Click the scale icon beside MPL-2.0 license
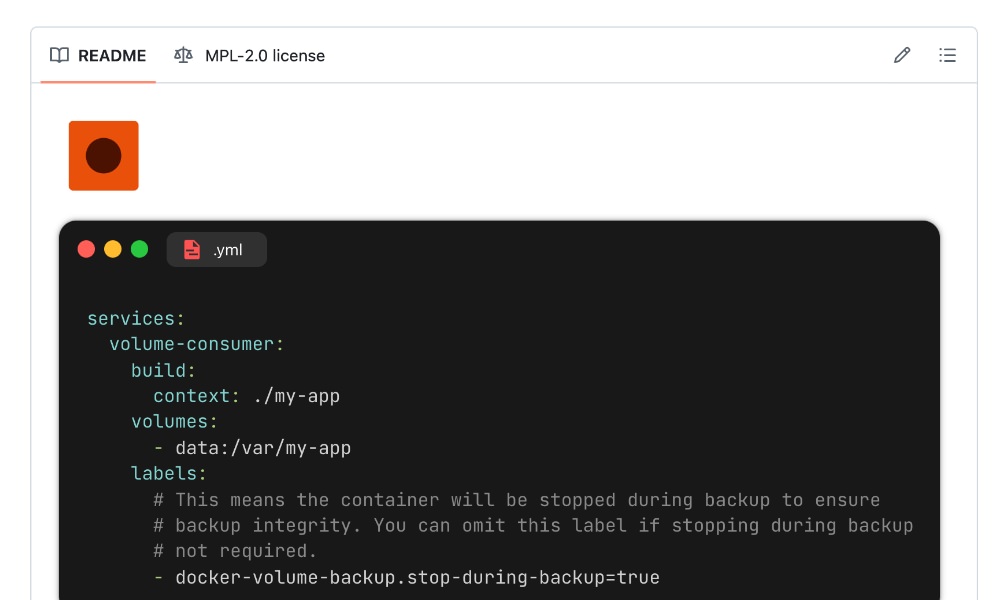1000x600 pixels. coord(181,55)
